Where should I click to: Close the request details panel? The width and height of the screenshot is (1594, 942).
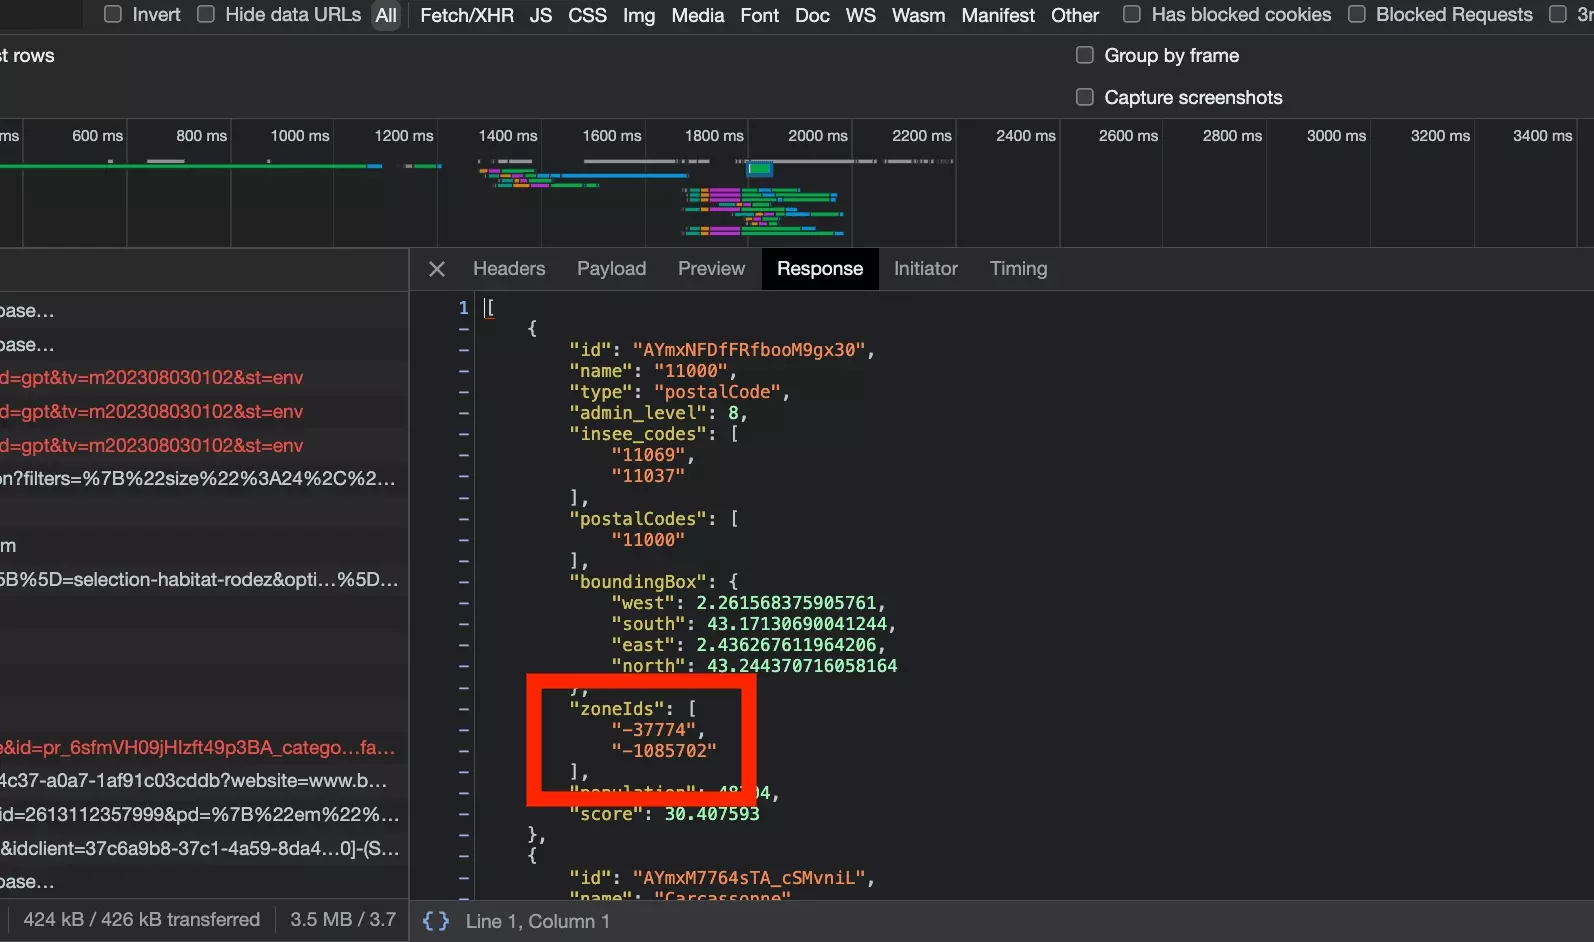point(436,269)
